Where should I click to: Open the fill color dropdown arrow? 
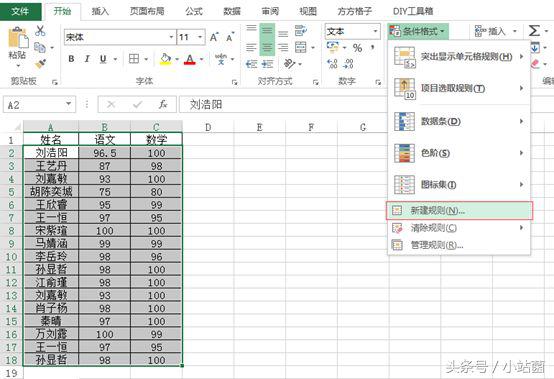coord(177,59)
